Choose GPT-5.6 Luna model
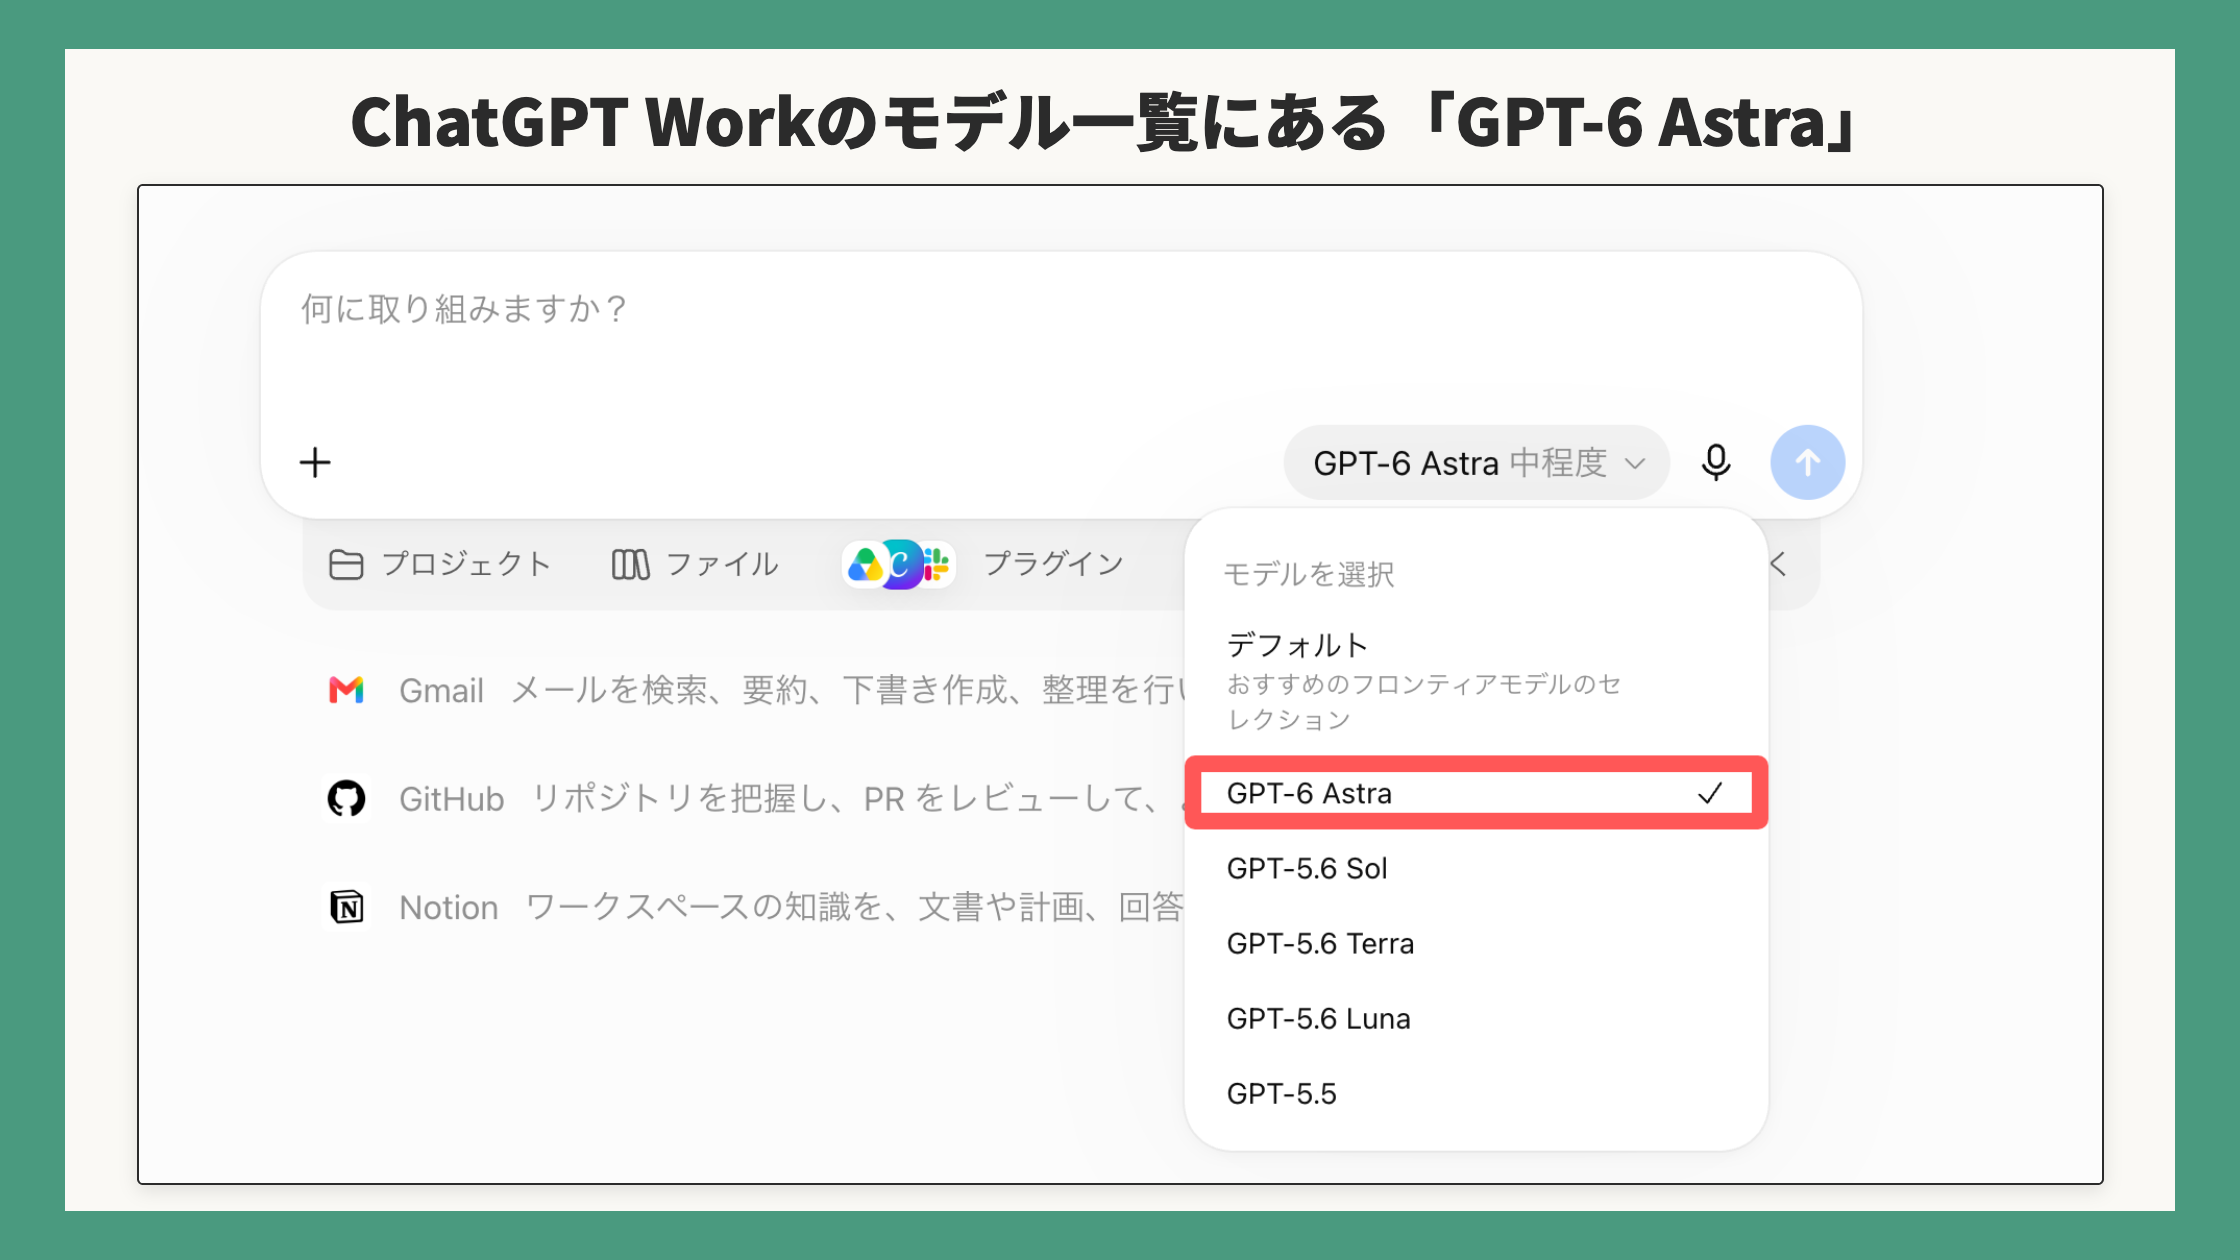2240x1260 pixels. click(1476, 1018)
